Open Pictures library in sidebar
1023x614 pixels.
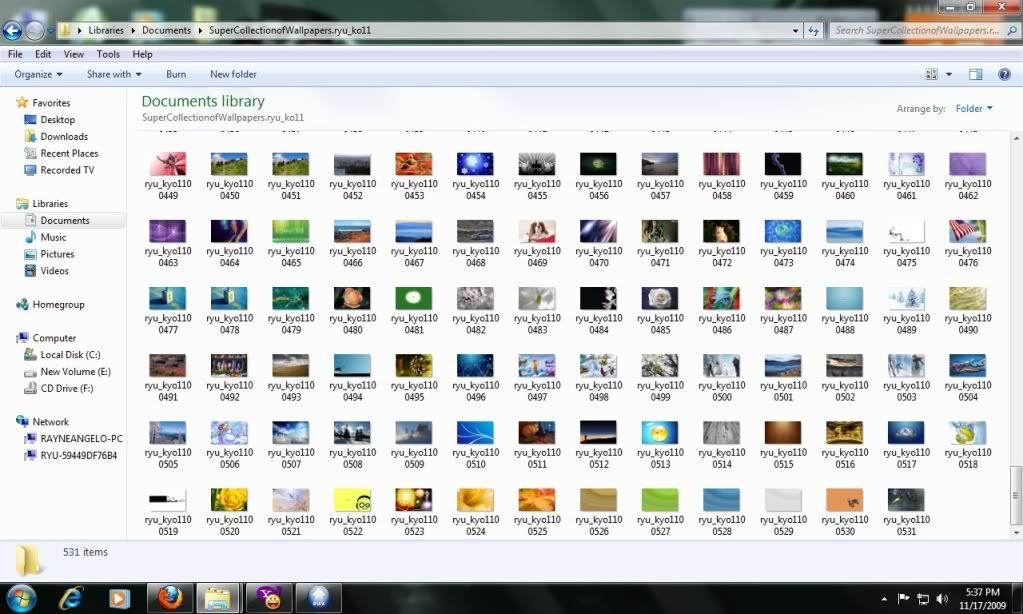57,254
